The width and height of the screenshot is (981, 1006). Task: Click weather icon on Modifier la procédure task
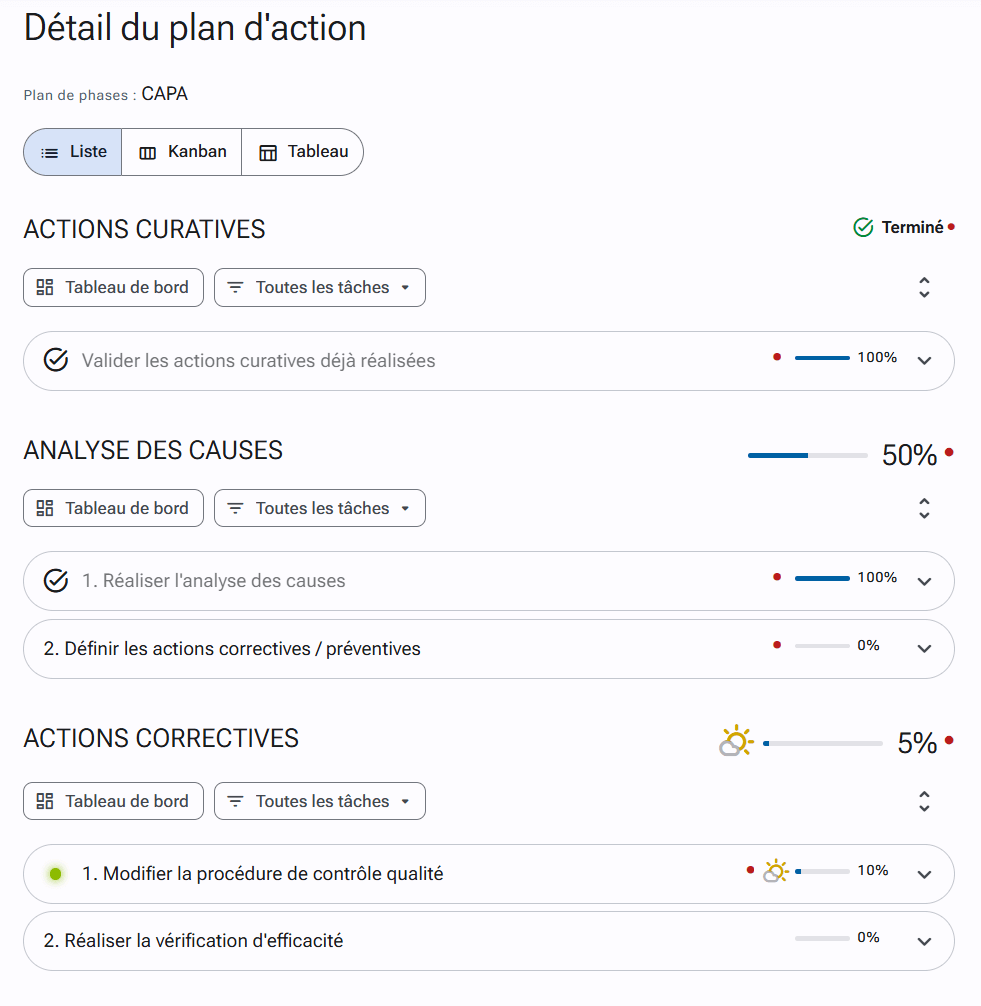(x=776, y=871)
